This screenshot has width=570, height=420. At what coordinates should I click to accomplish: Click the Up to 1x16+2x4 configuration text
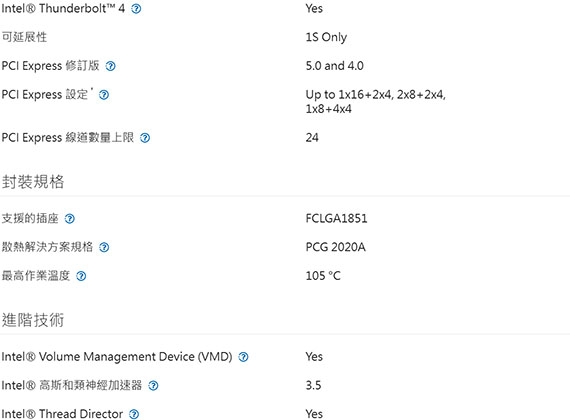376,101
